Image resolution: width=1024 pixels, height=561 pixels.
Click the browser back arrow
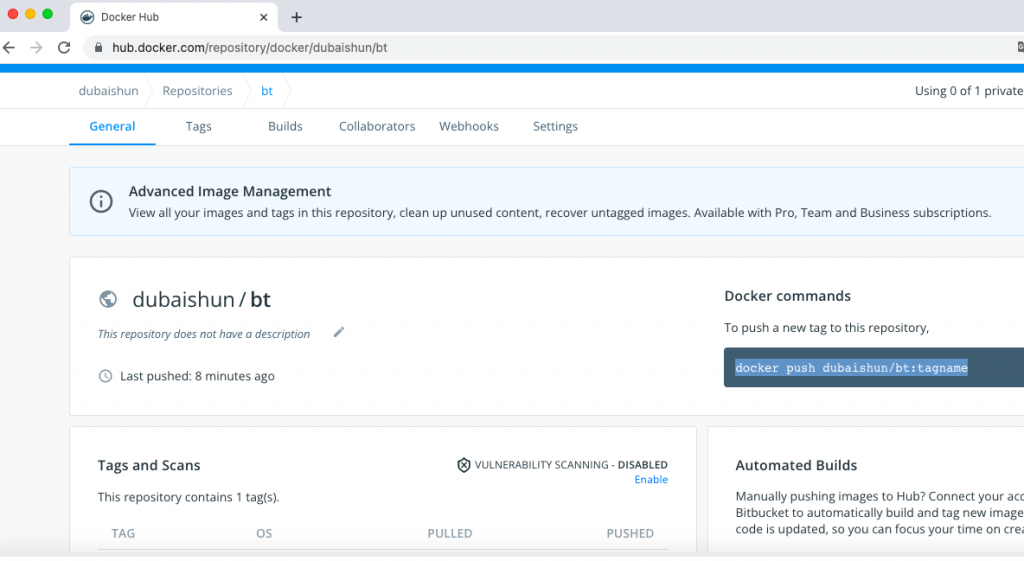pyautogui.click(x=9, y=48)
